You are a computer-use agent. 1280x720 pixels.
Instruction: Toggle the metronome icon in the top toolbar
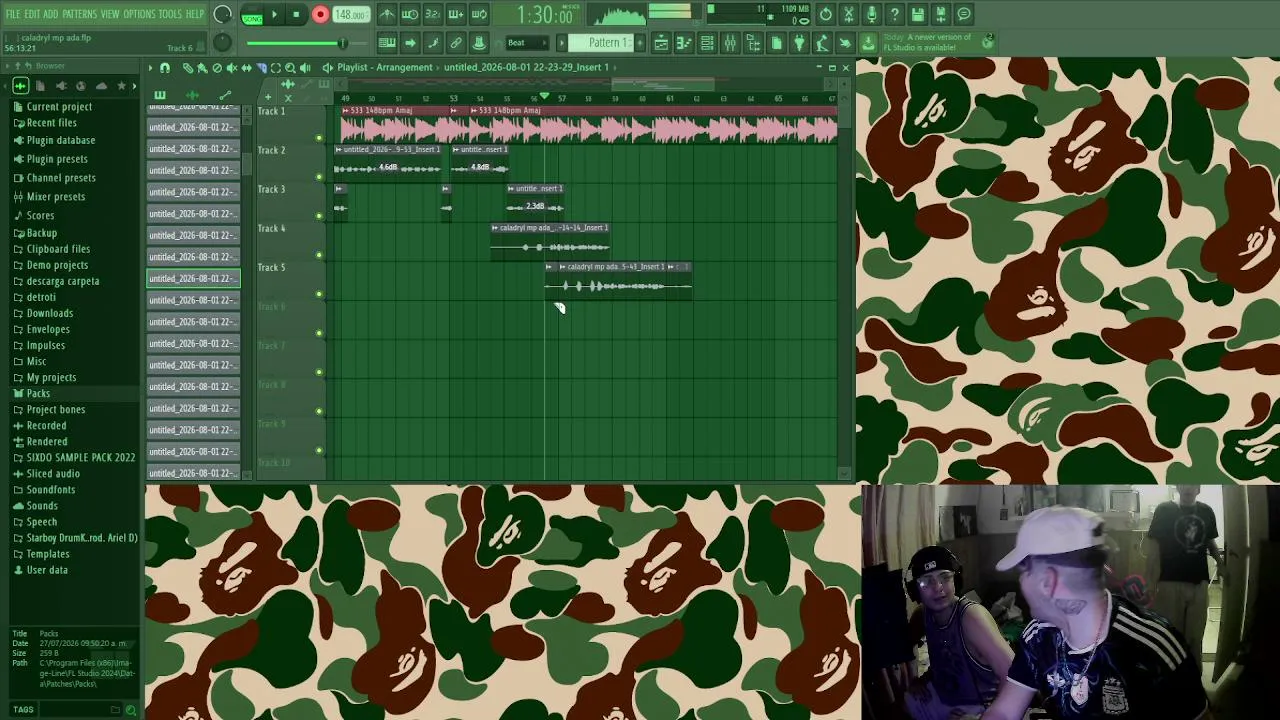387,14
